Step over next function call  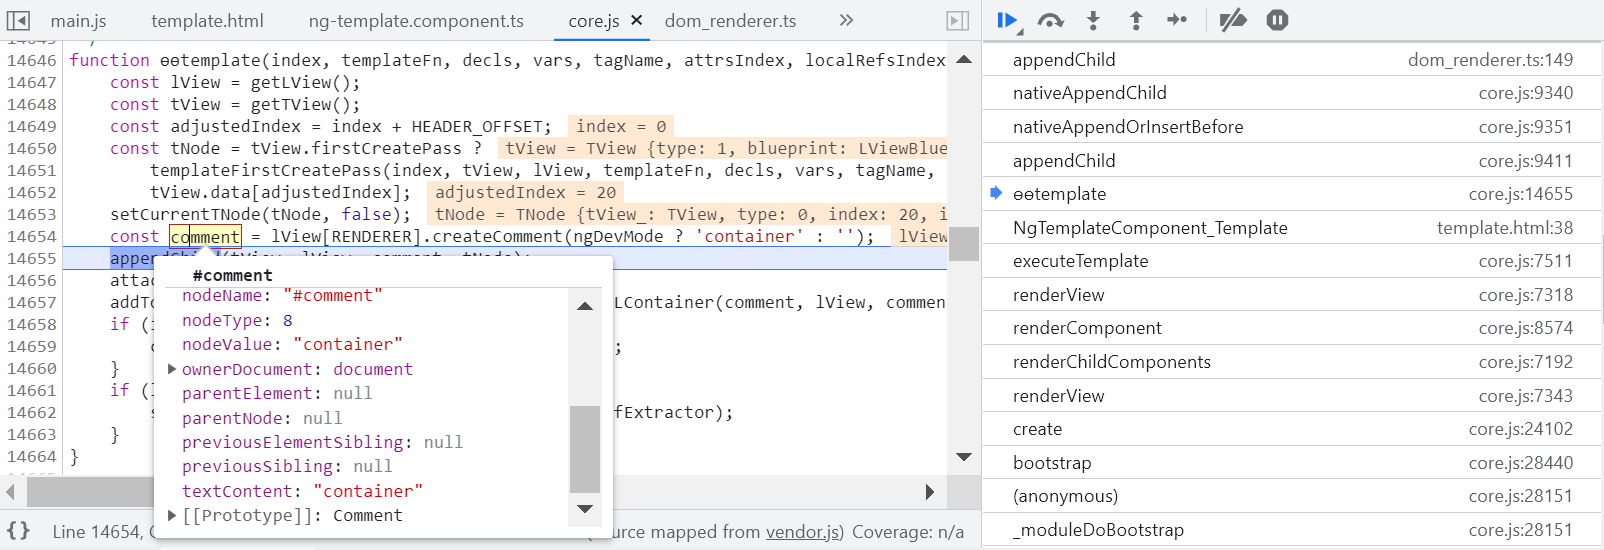(x=1050, y=20)
